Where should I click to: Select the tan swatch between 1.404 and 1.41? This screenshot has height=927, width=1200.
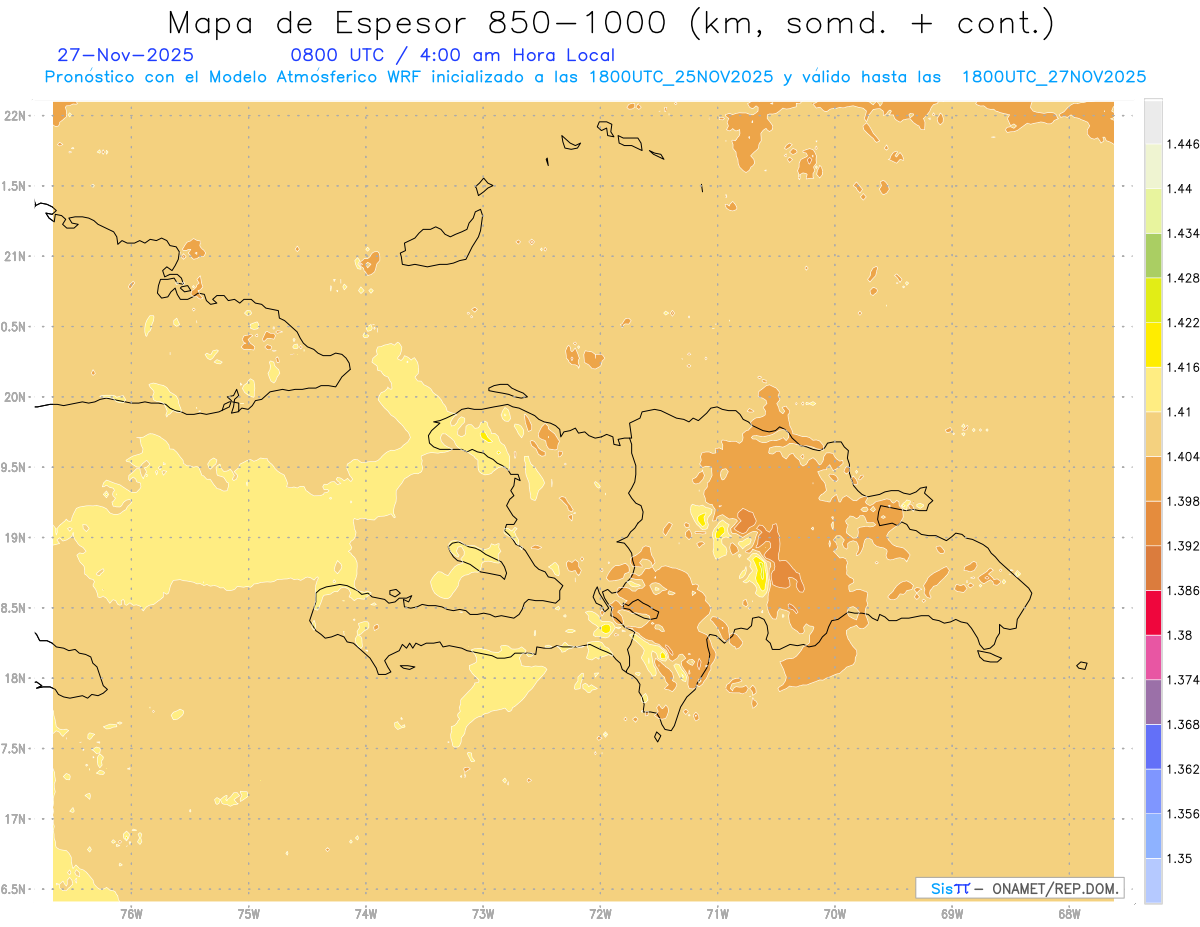pyautogui.click(x=1153, y=433)
